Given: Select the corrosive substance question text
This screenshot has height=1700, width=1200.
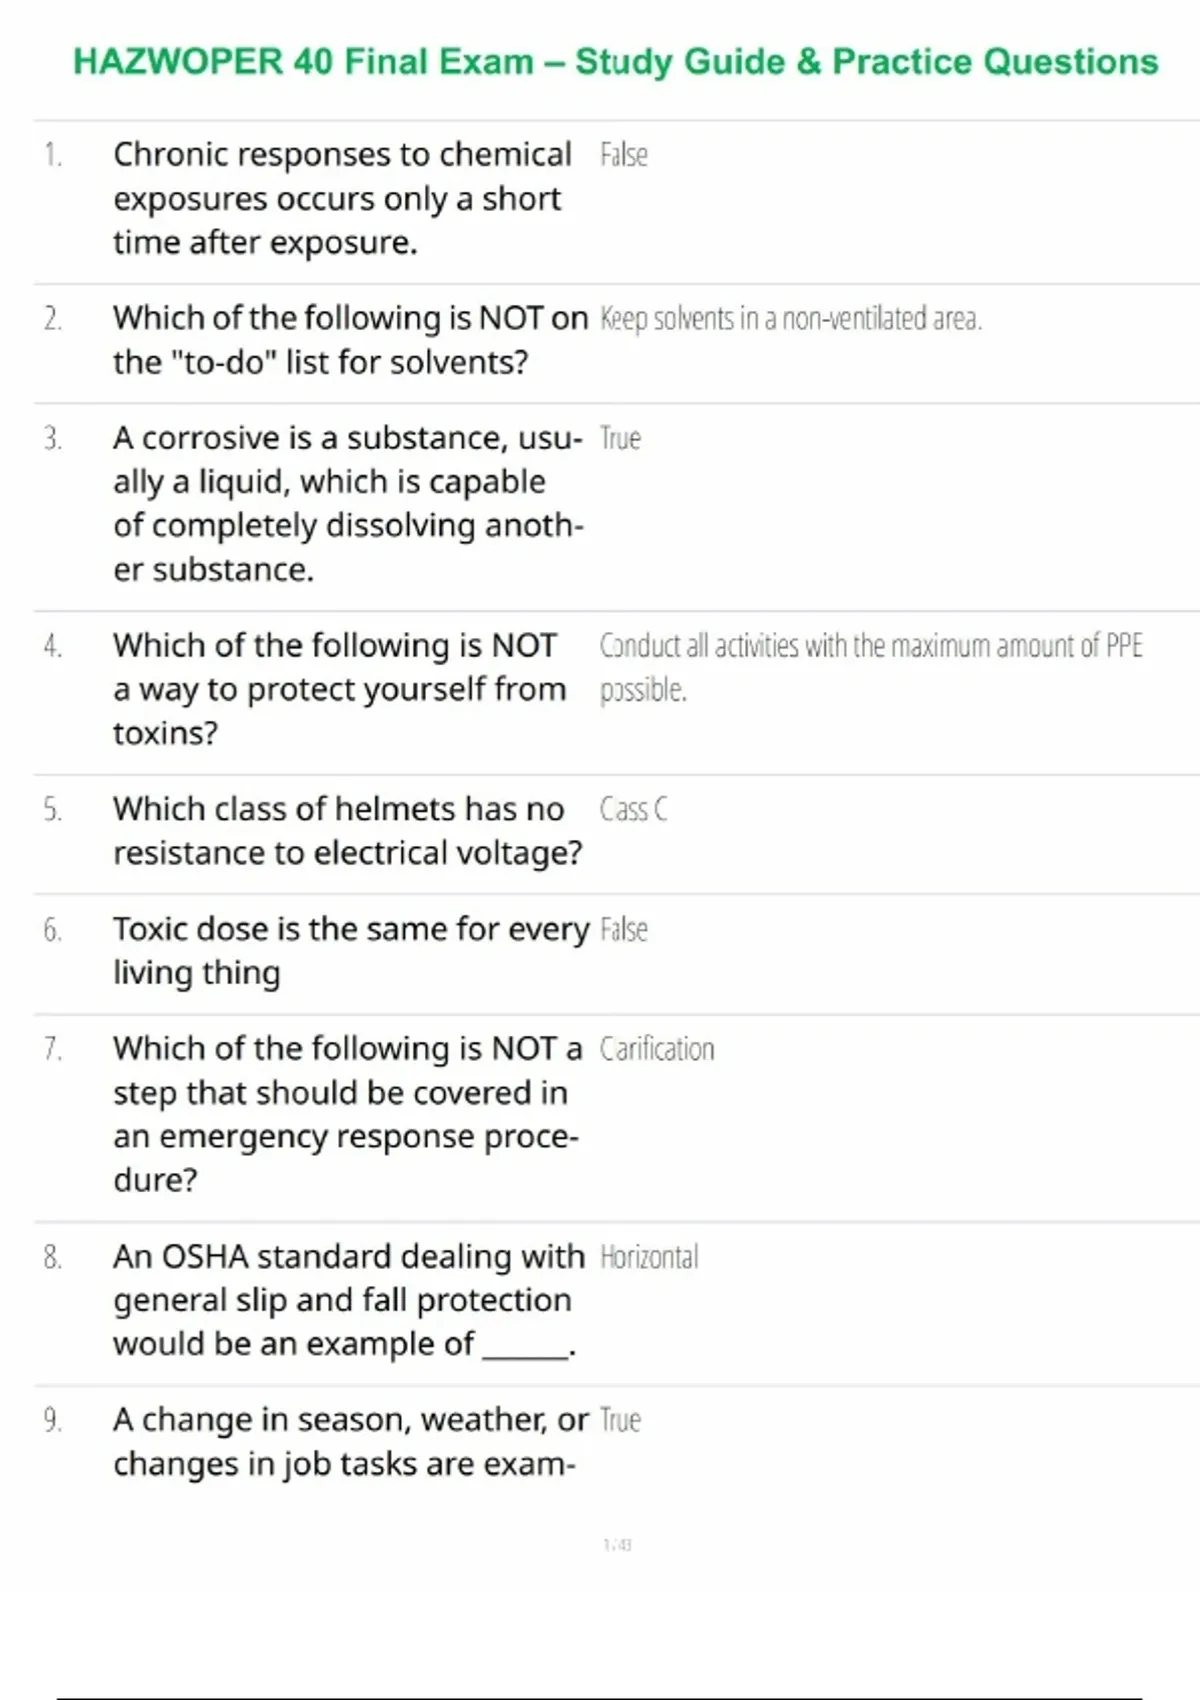Looking at the screenshot, I should tap(347, 503).
